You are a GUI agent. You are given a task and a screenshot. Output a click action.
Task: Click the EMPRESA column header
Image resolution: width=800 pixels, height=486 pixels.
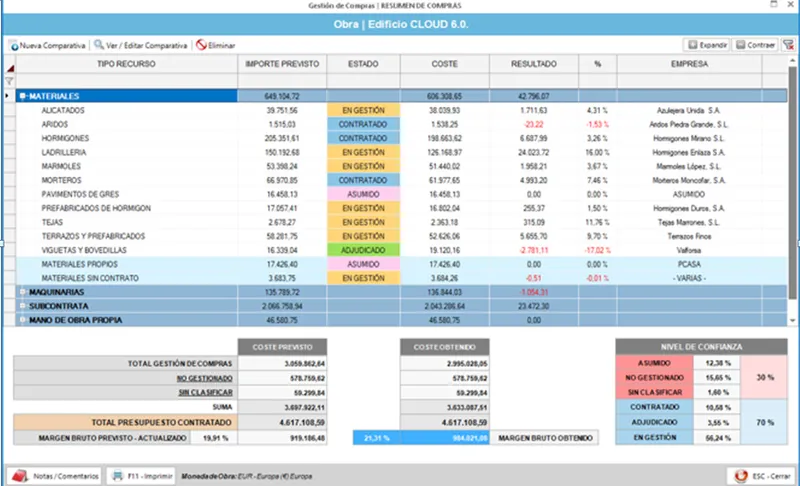[689, 64]
